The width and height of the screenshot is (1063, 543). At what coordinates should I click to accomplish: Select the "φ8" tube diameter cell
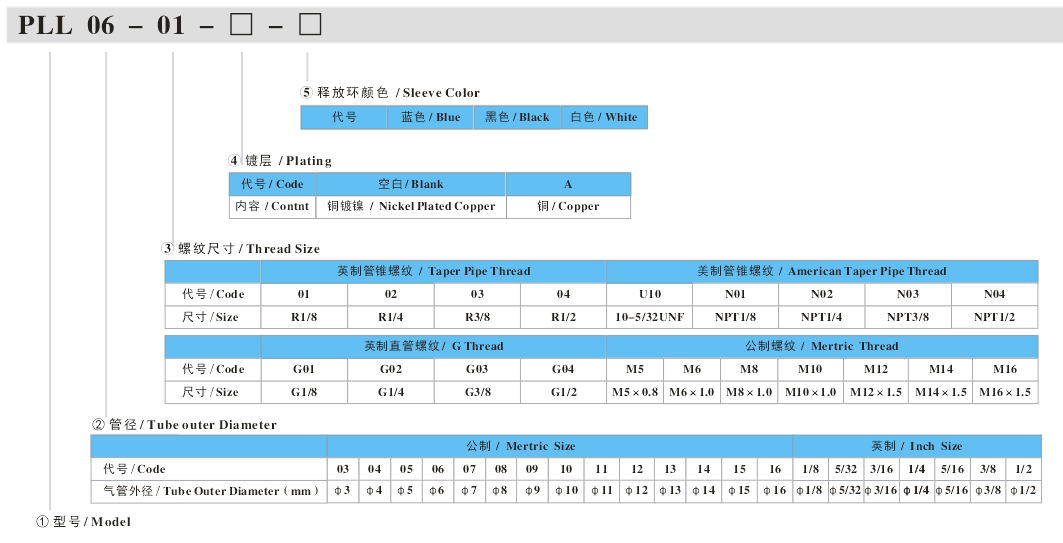[500, 491]
